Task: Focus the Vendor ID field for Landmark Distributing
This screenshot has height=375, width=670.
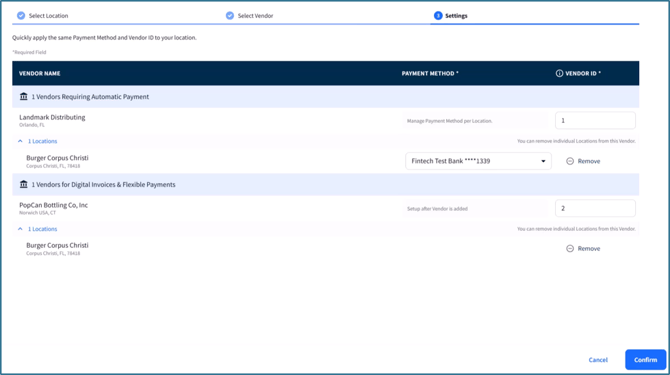Action: point(595,120)
